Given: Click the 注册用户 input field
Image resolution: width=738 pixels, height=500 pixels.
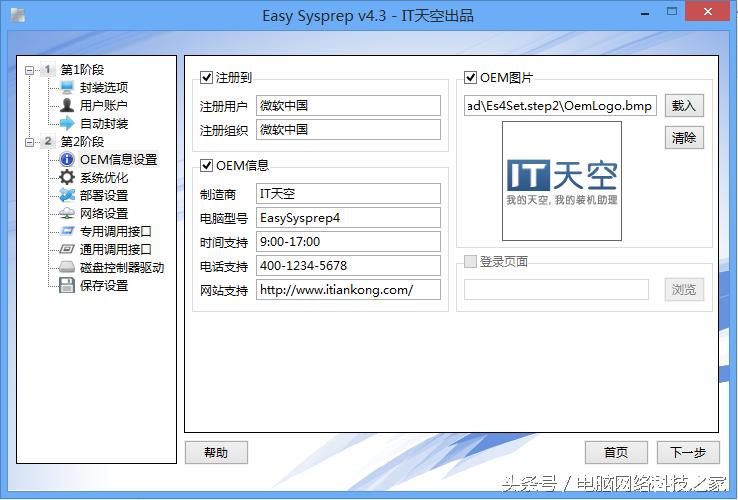Looking at the screenshot, I should [x=348, y=105].
